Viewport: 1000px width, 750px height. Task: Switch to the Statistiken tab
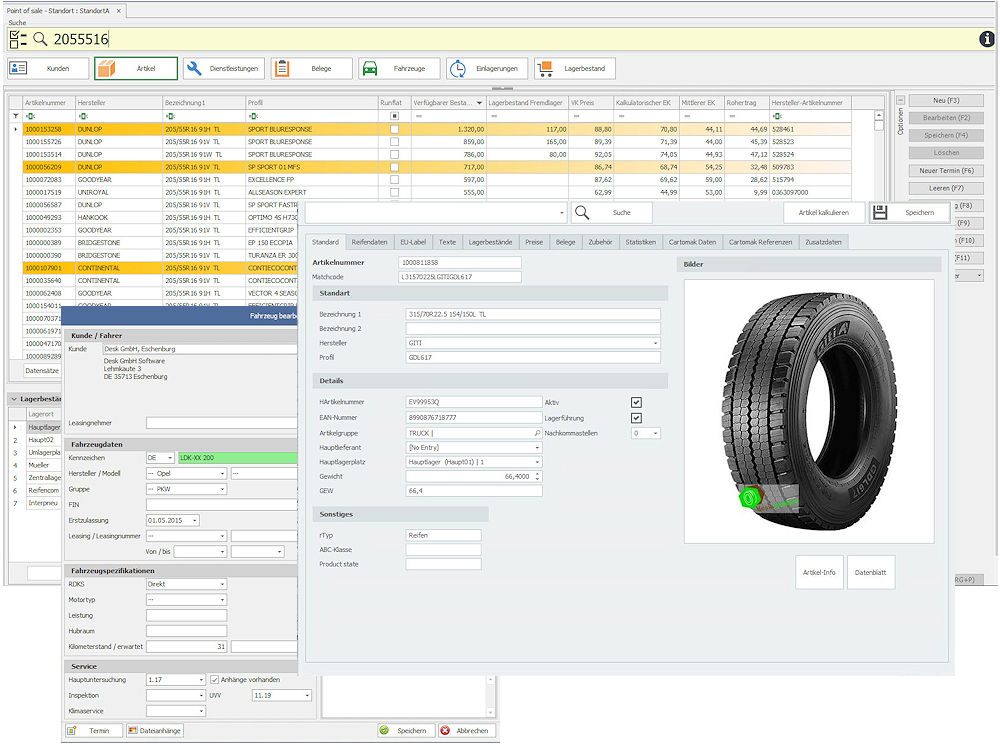[640, 242]
